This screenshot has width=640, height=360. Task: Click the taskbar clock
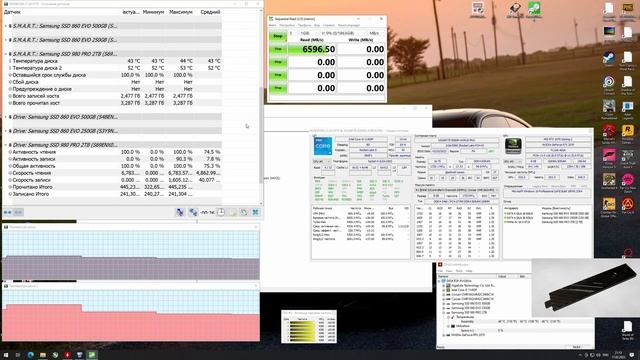tap(618, 355)
